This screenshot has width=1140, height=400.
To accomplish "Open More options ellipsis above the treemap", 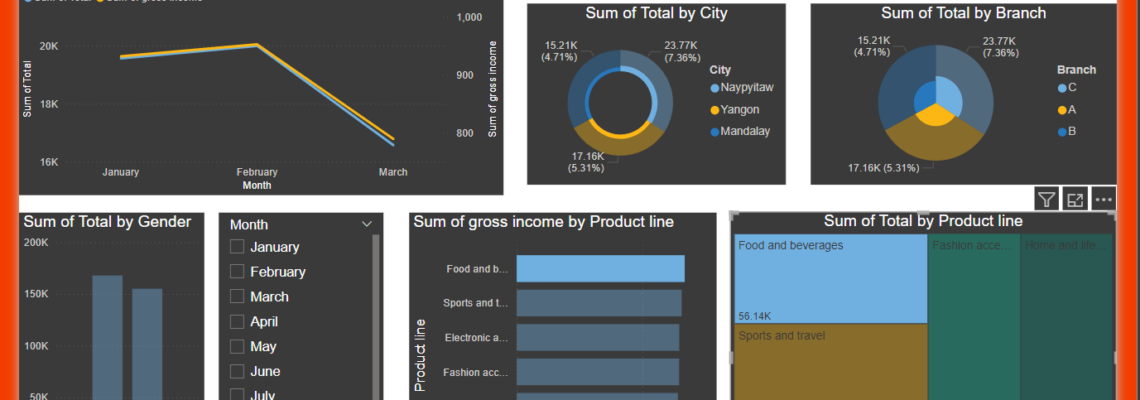I will point(1104,199).
